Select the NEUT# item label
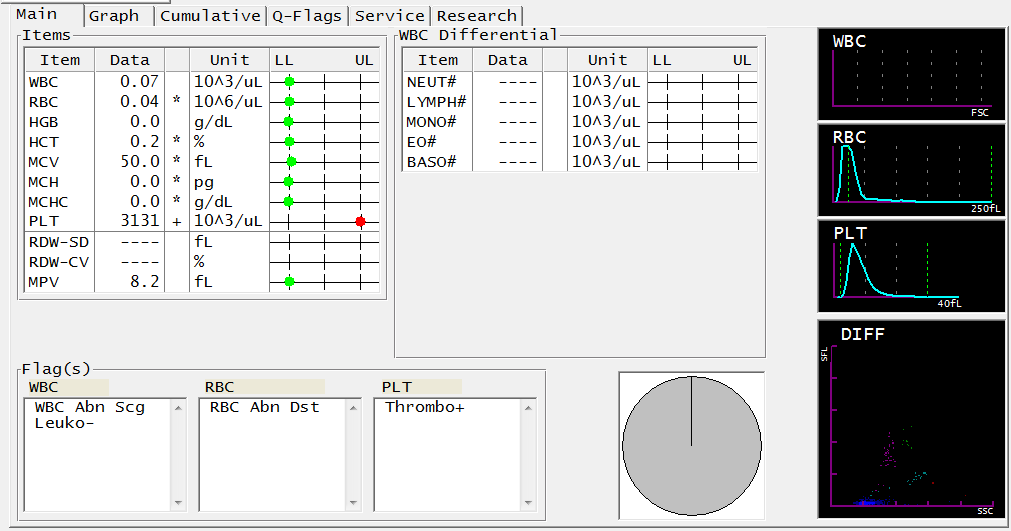Image resolution: width=1011 pixels, height=531 pixels. (431, 82)
